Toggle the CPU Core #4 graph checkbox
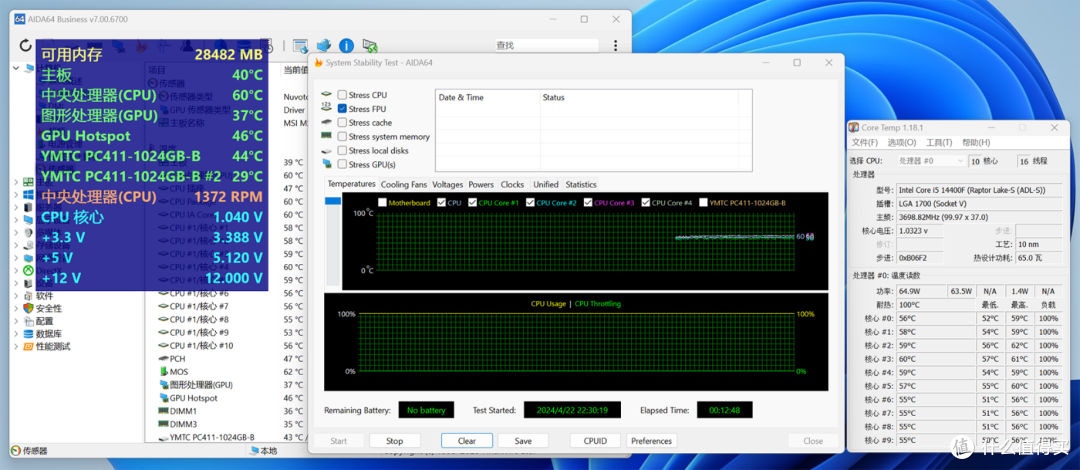Viewport: 1080px width, 470px height. 645,203
